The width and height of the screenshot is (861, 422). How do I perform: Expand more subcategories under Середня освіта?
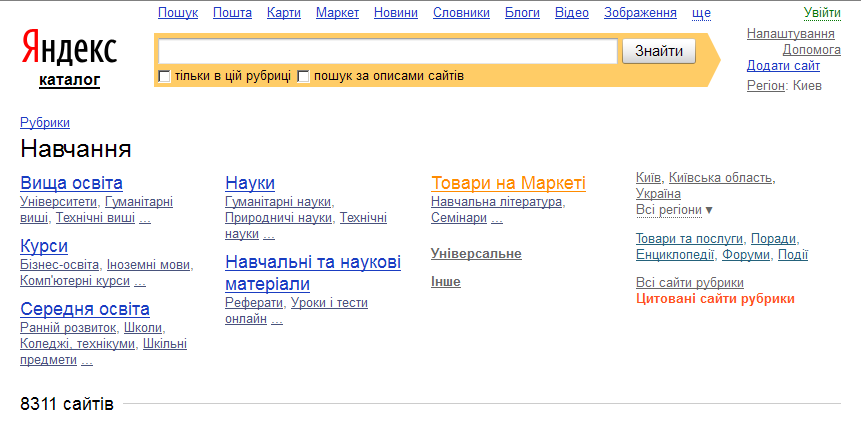[87, 361]
